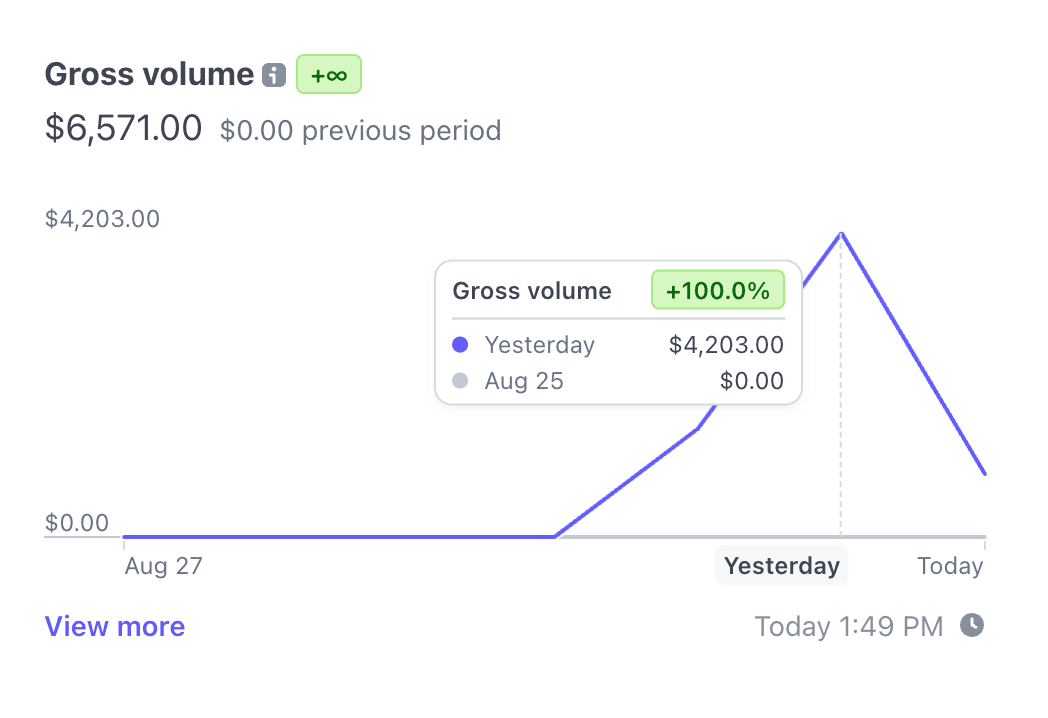Click the Today 1:49 PM timestamp
This screenshot has height=718, width=1048.
click(x=849, y=627)
